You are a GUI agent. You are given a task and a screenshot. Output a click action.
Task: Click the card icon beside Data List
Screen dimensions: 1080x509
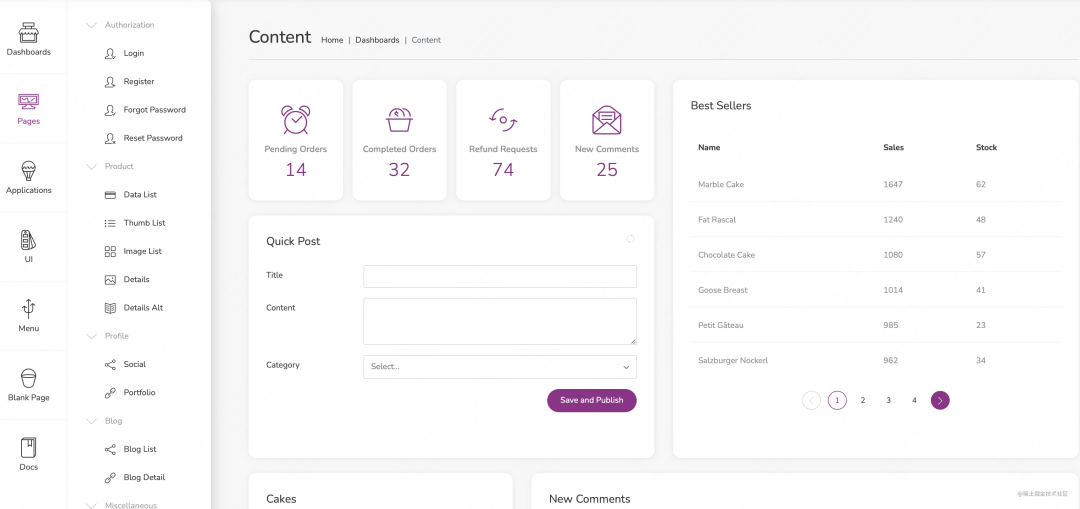tap(110, 195)
